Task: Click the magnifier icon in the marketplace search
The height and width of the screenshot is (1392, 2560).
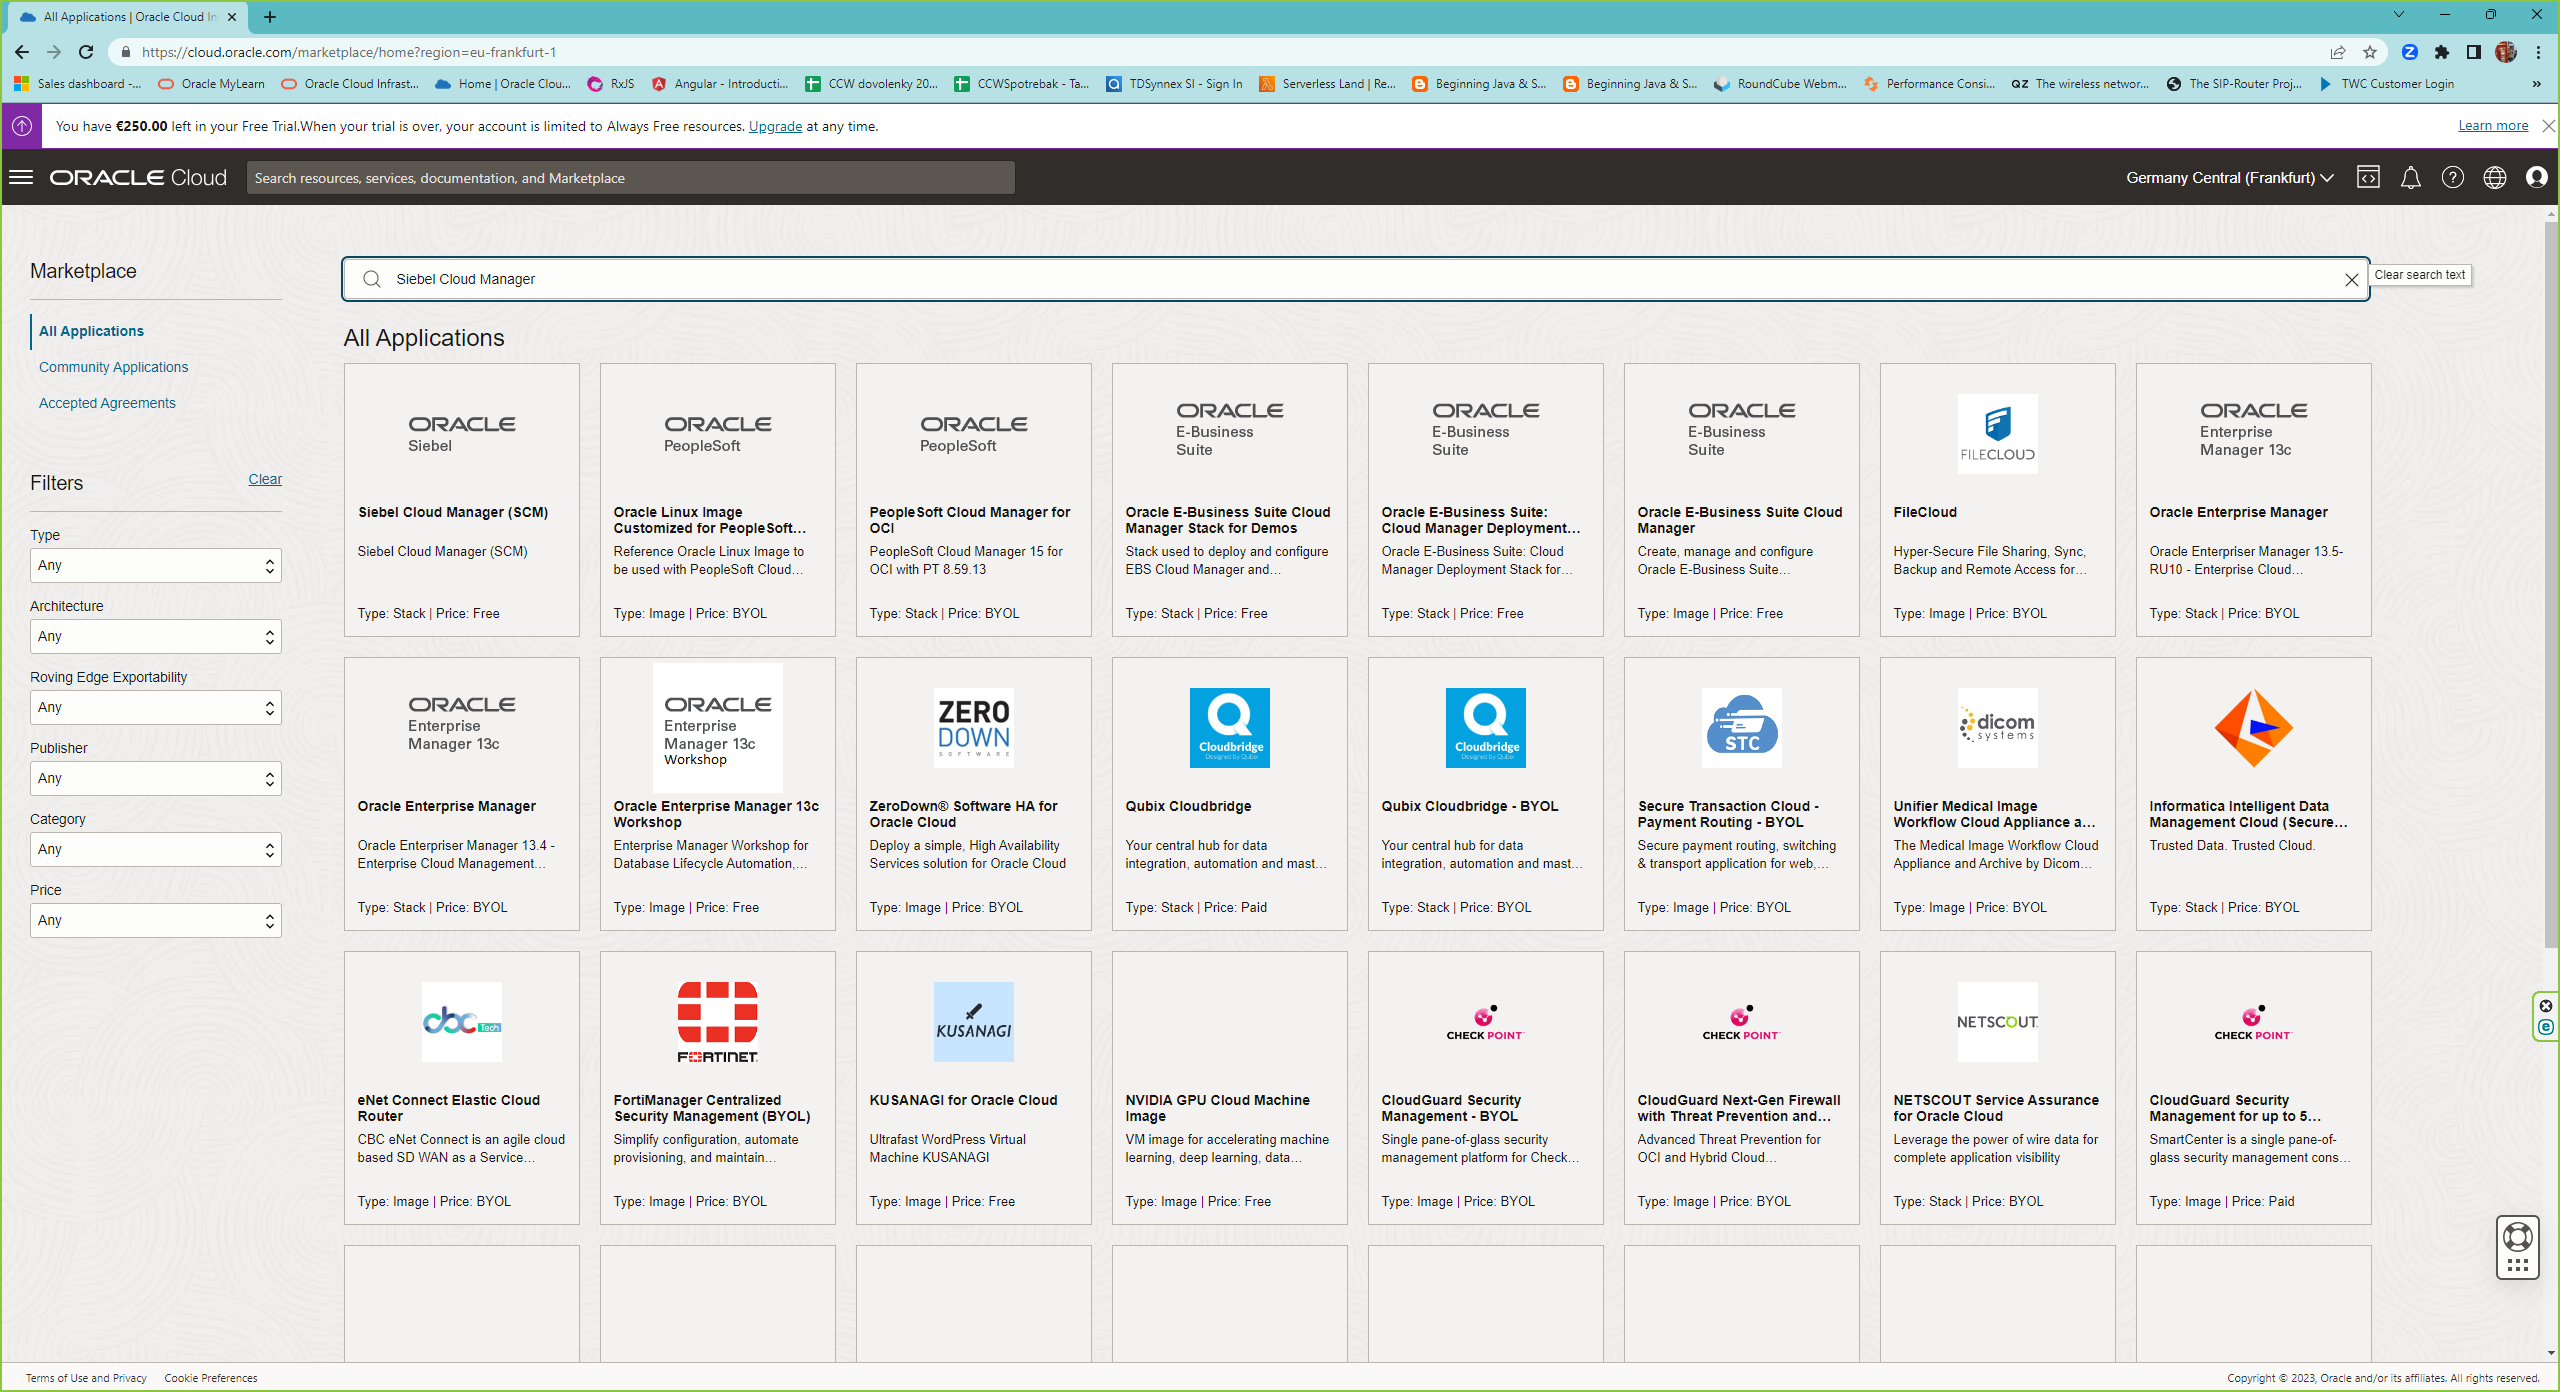Action: click(372, 279)
